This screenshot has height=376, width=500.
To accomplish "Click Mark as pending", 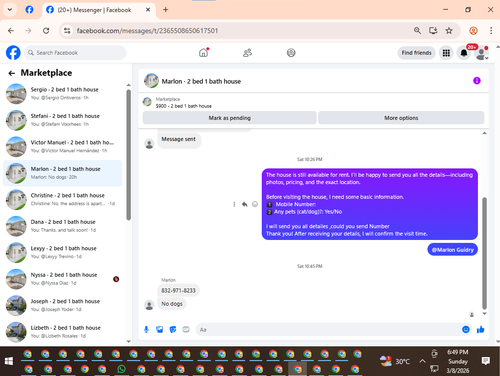I will [x=230, y=118].
